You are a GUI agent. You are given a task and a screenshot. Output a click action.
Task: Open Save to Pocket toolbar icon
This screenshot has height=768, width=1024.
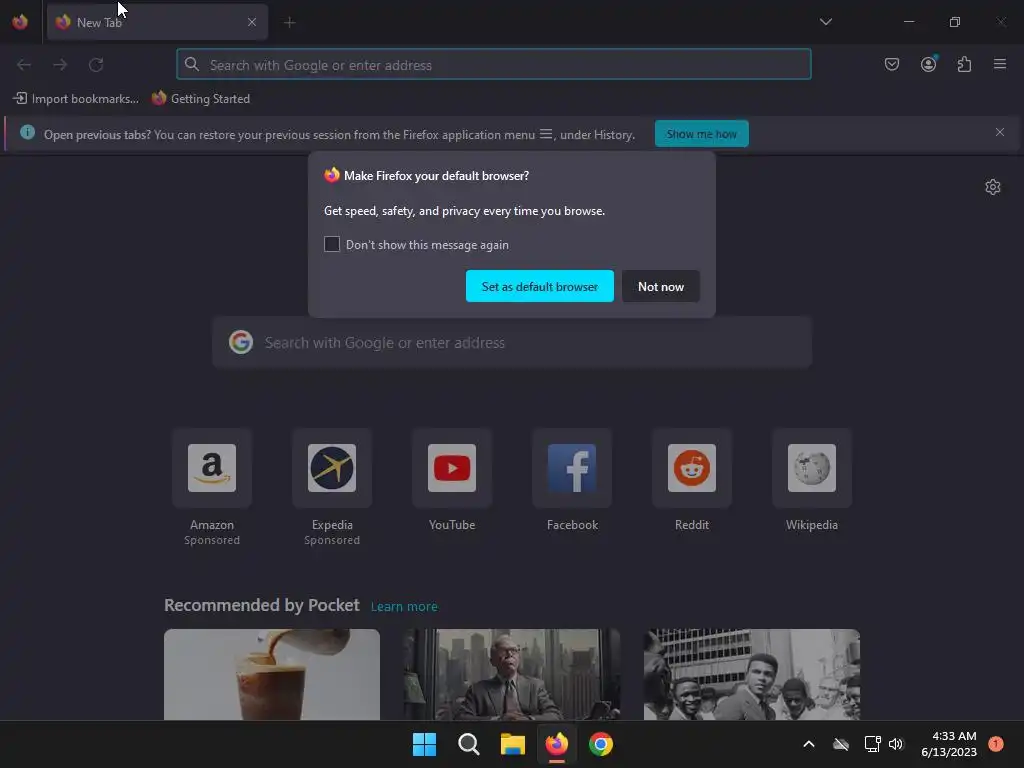891,64
